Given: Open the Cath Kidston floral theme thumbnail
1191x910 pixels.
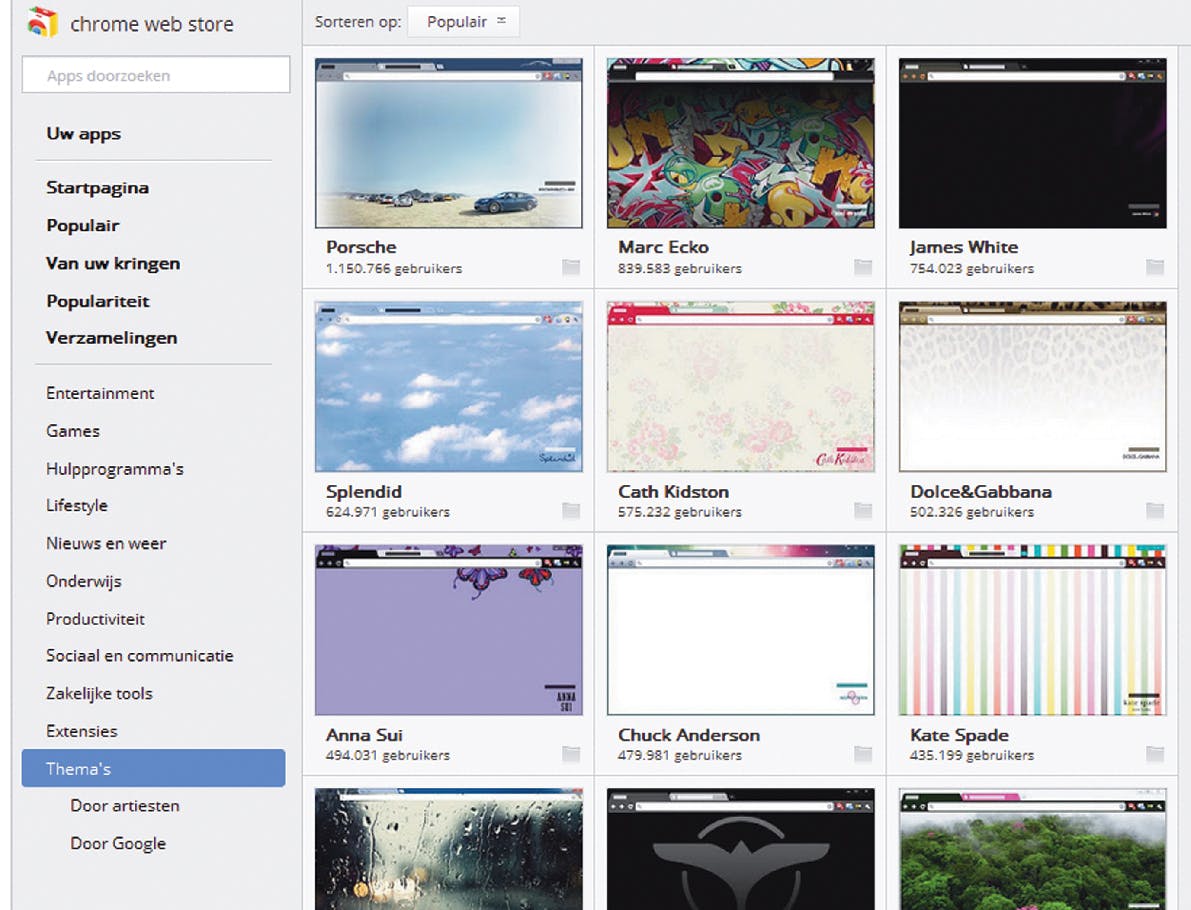Looking at the screenshot, I should pyautogui.click(x=741, y=387).
